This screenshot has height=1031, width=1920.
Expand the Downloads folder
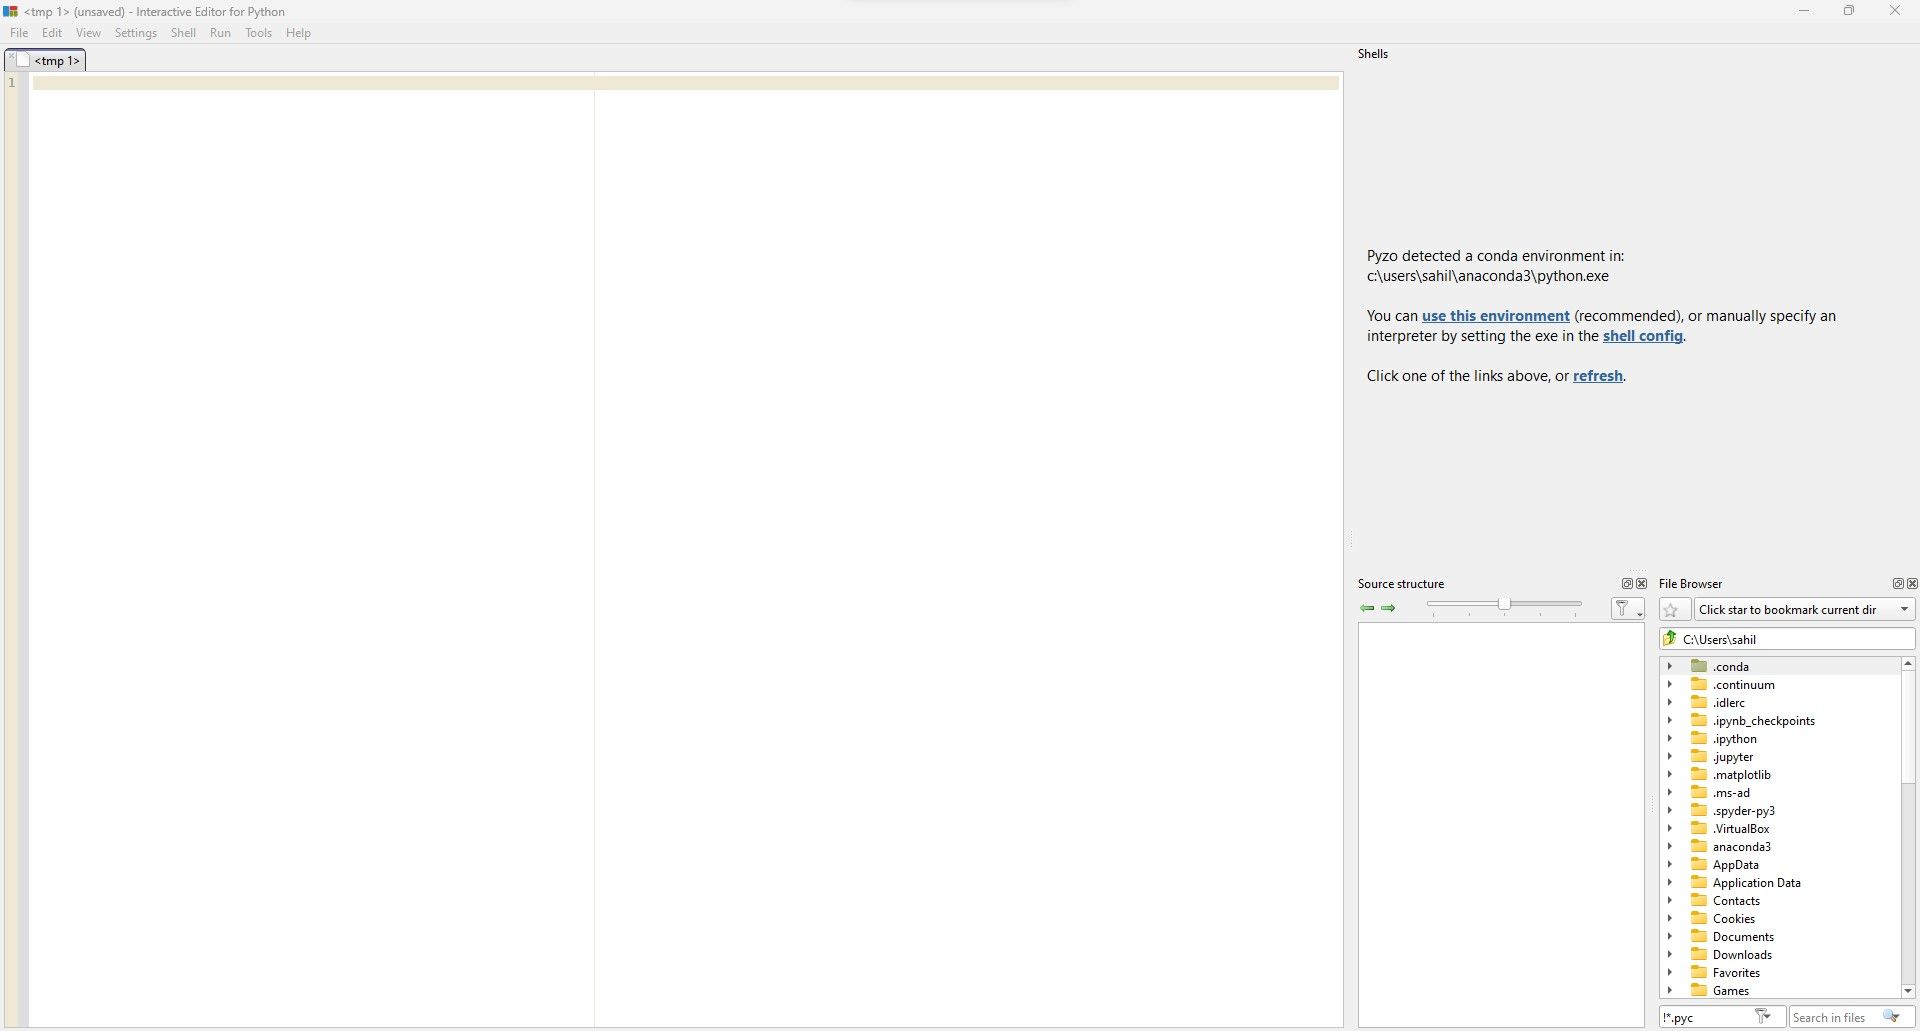pos(1669,954)
